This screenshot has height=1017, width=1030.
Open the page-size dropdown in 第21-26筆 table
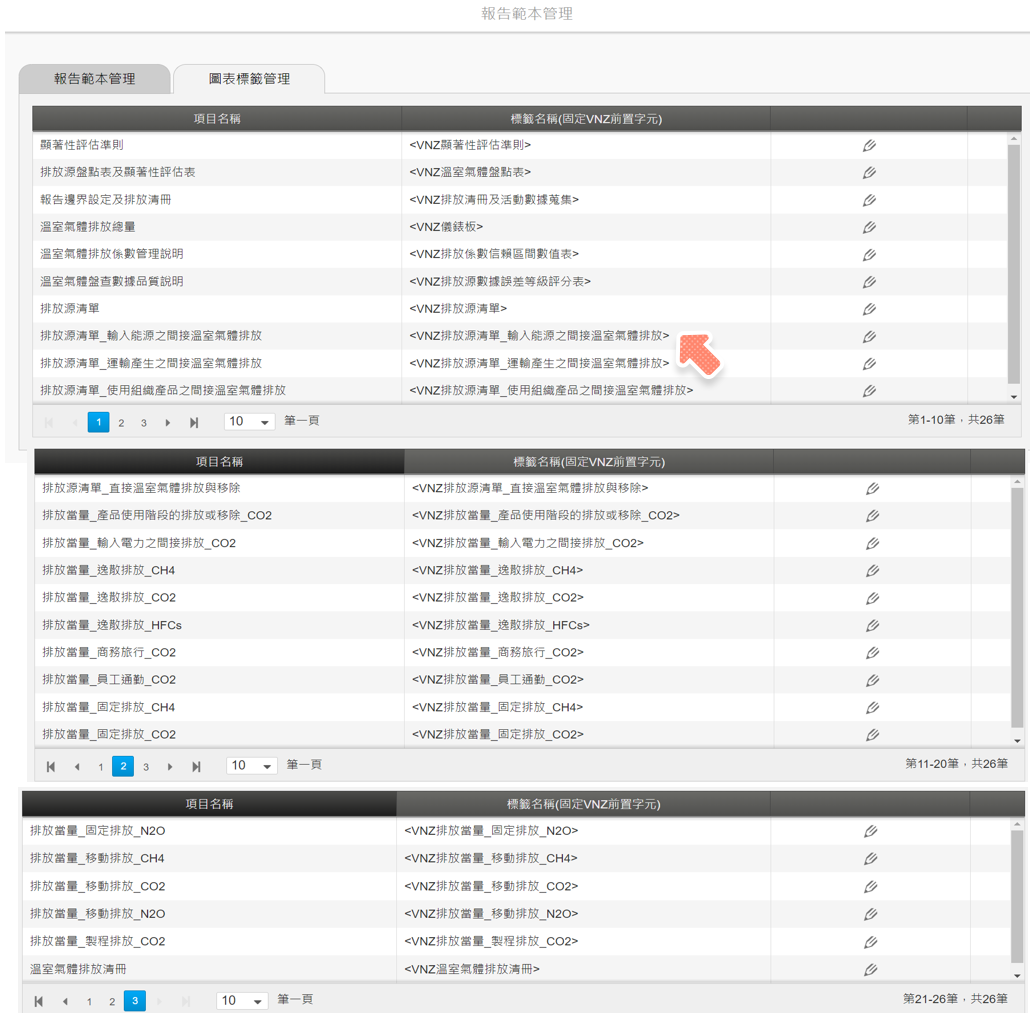pyautogui.click(x=242, y=1001)
